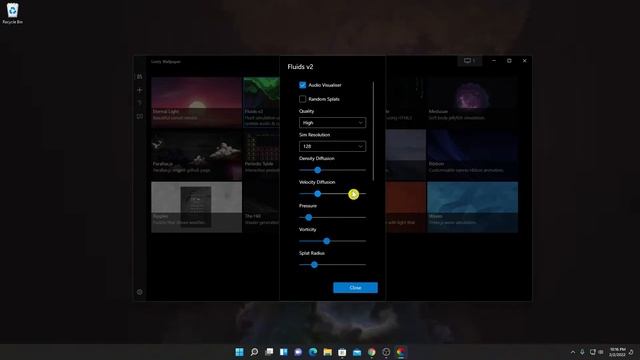Click the Velocity Diffusion slider handle
The height and width of the screenshot is (360, 640).
(318, 193)
